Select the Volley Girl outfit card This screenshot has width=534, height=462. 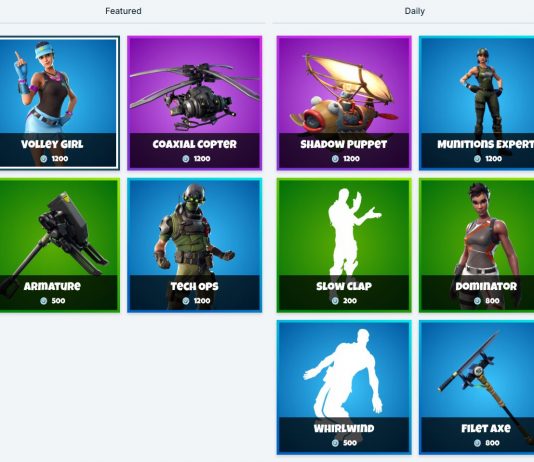pos(59,103)
